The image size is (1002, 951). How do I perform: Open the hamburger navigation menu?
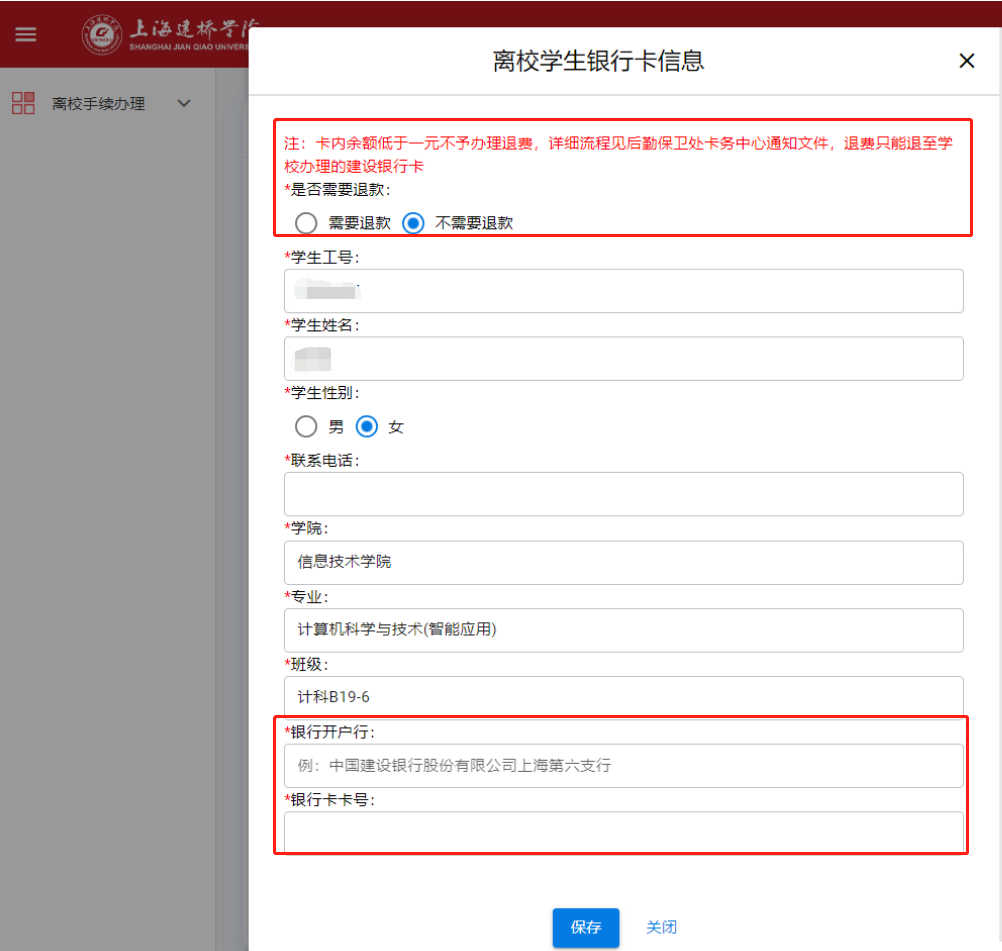point(25,34)
